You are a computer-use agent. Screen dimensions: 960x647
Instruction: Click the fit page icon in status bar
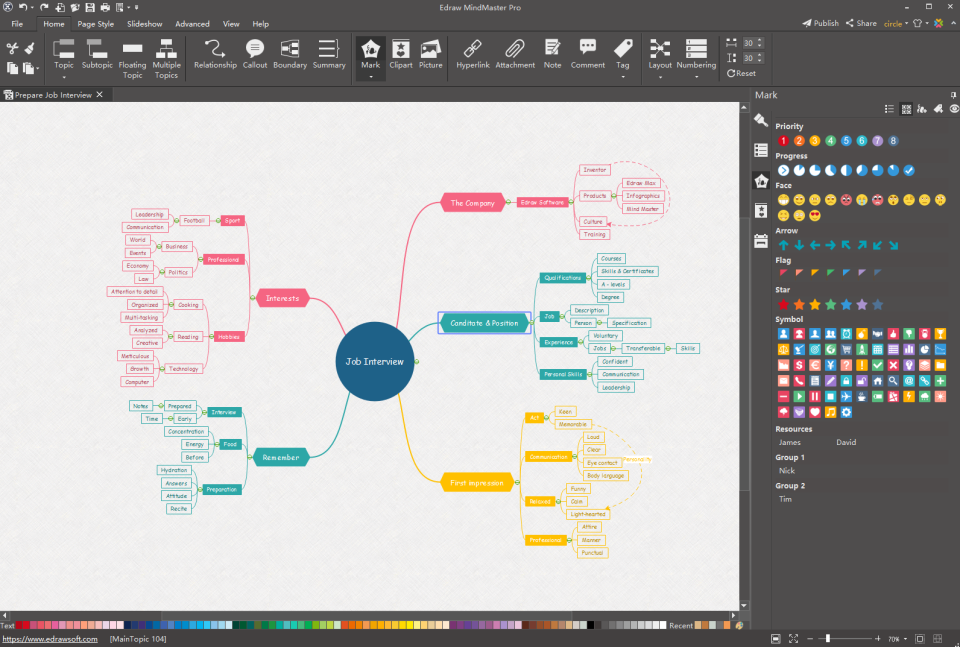coord(776,638)
